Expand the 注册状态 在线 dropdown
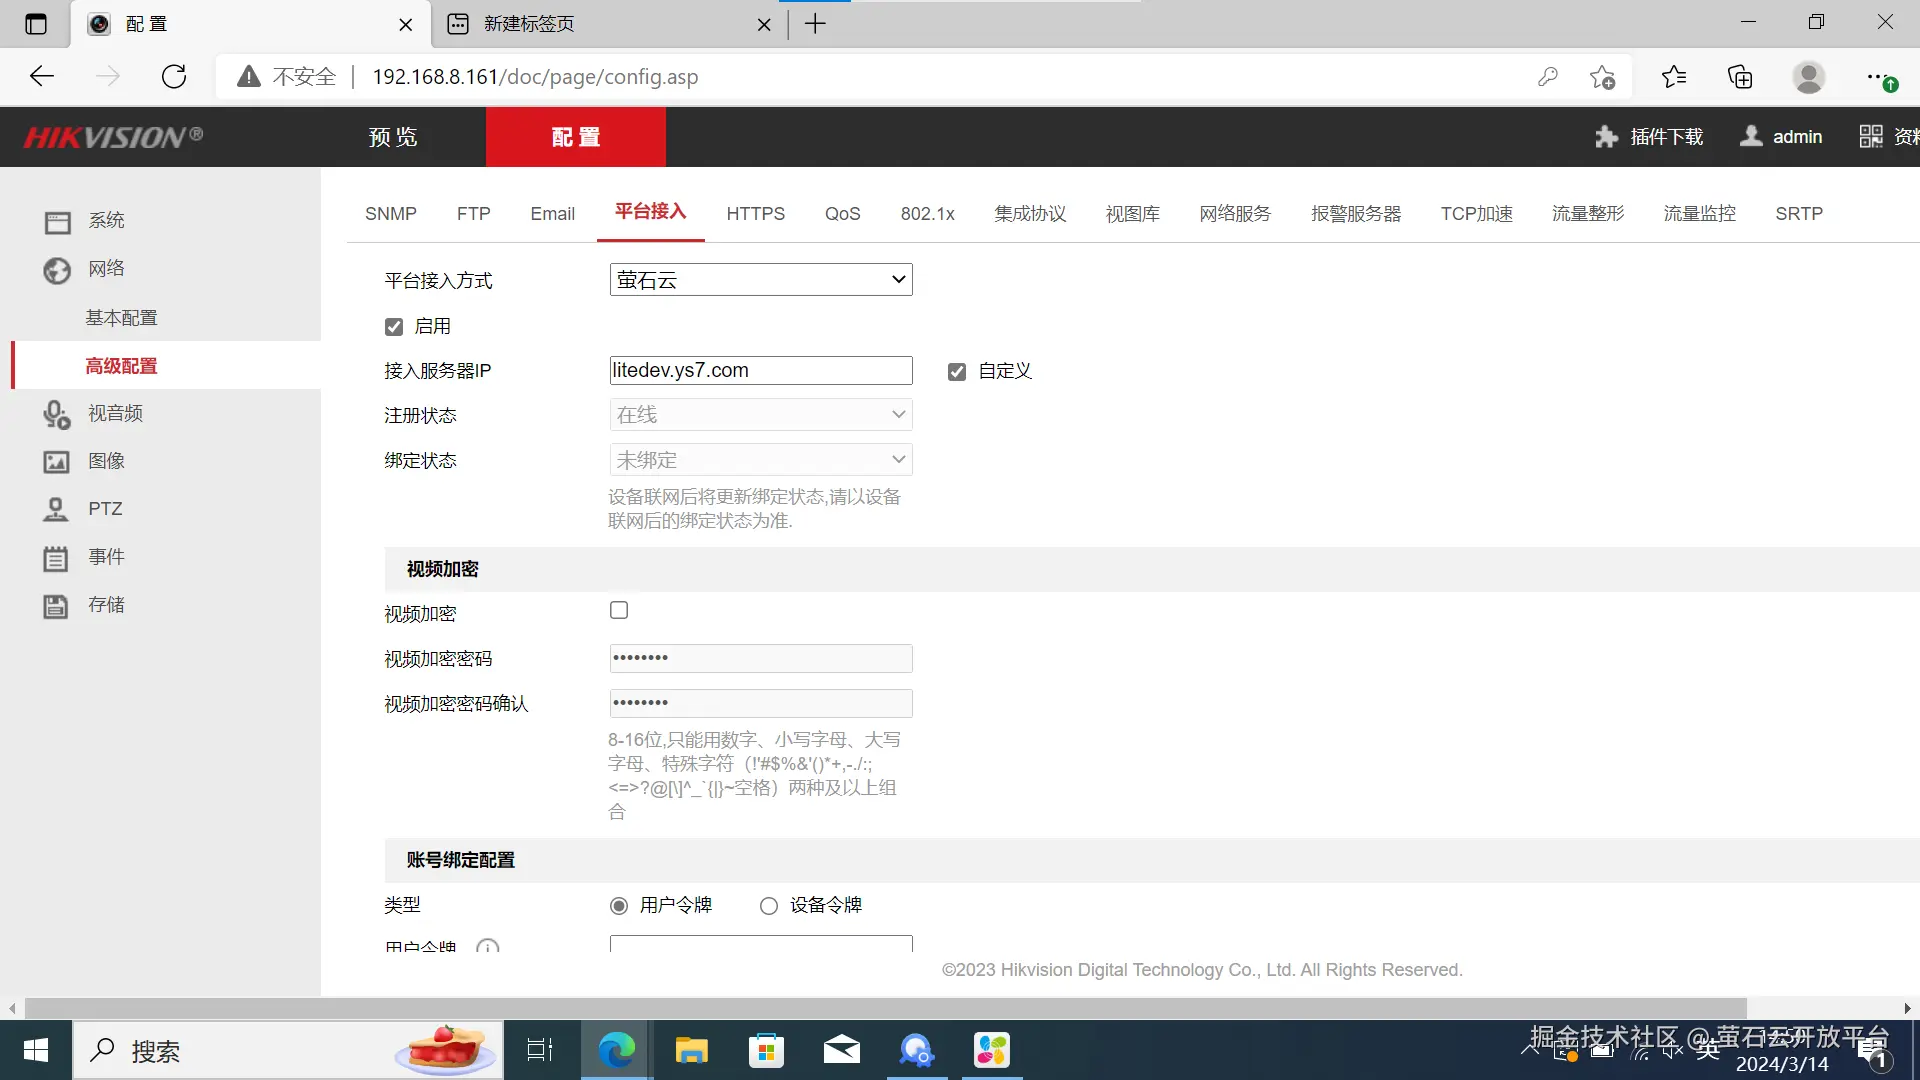Viewport: 1920px width, 1080px height. coord(760,415)
